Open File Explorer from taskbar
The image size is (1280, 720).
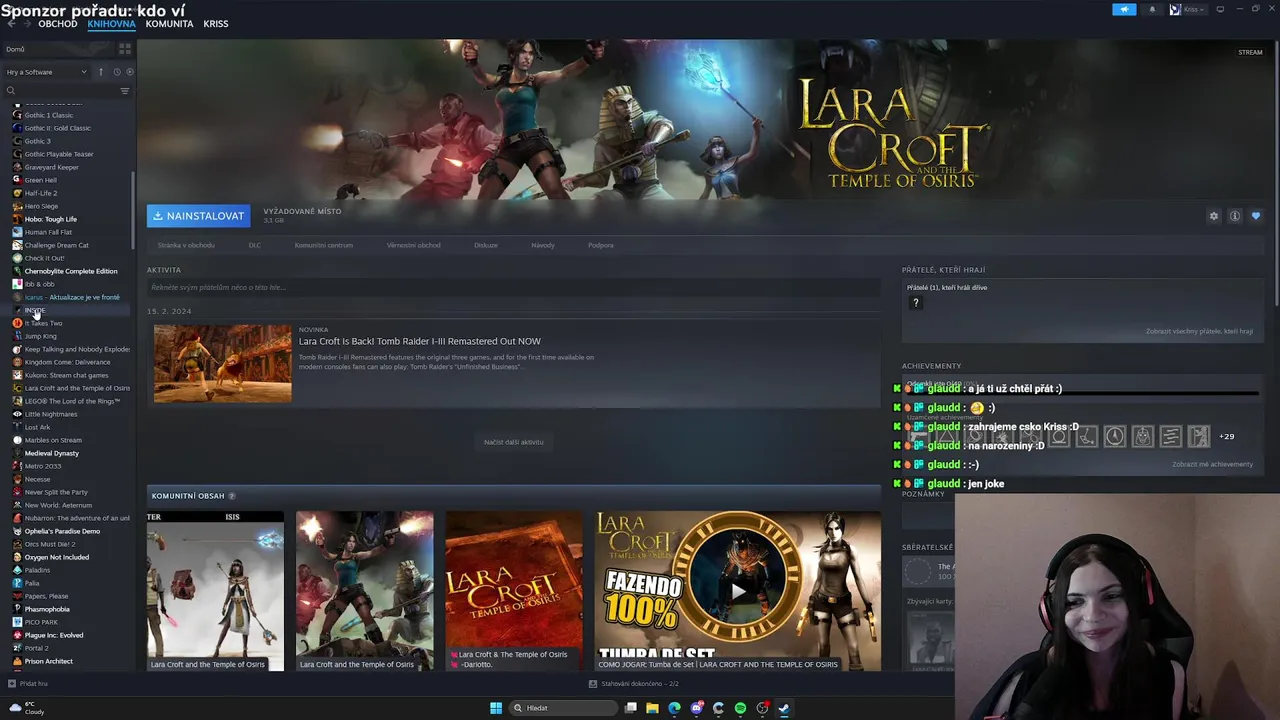pyautogui.click(x=652, y=708)
